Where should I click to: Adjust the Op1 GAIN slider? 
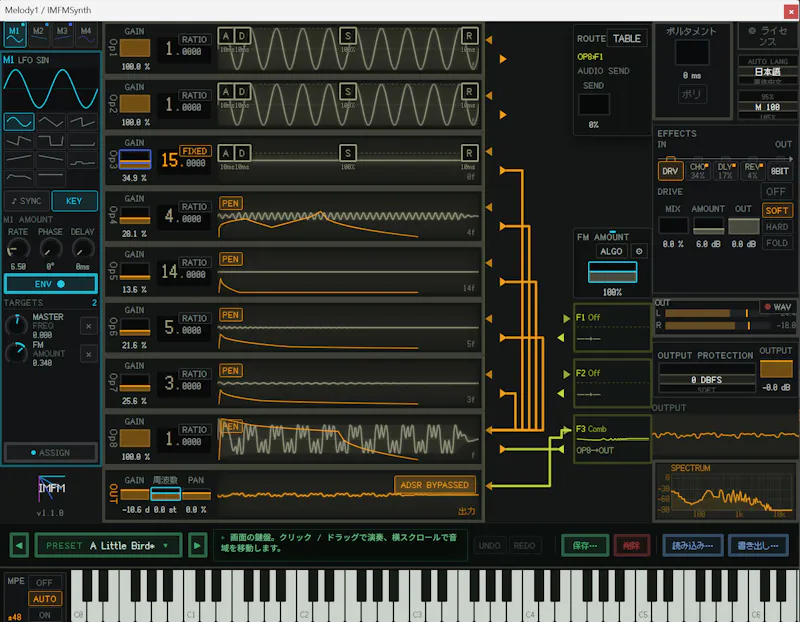(x=135, y=48)
